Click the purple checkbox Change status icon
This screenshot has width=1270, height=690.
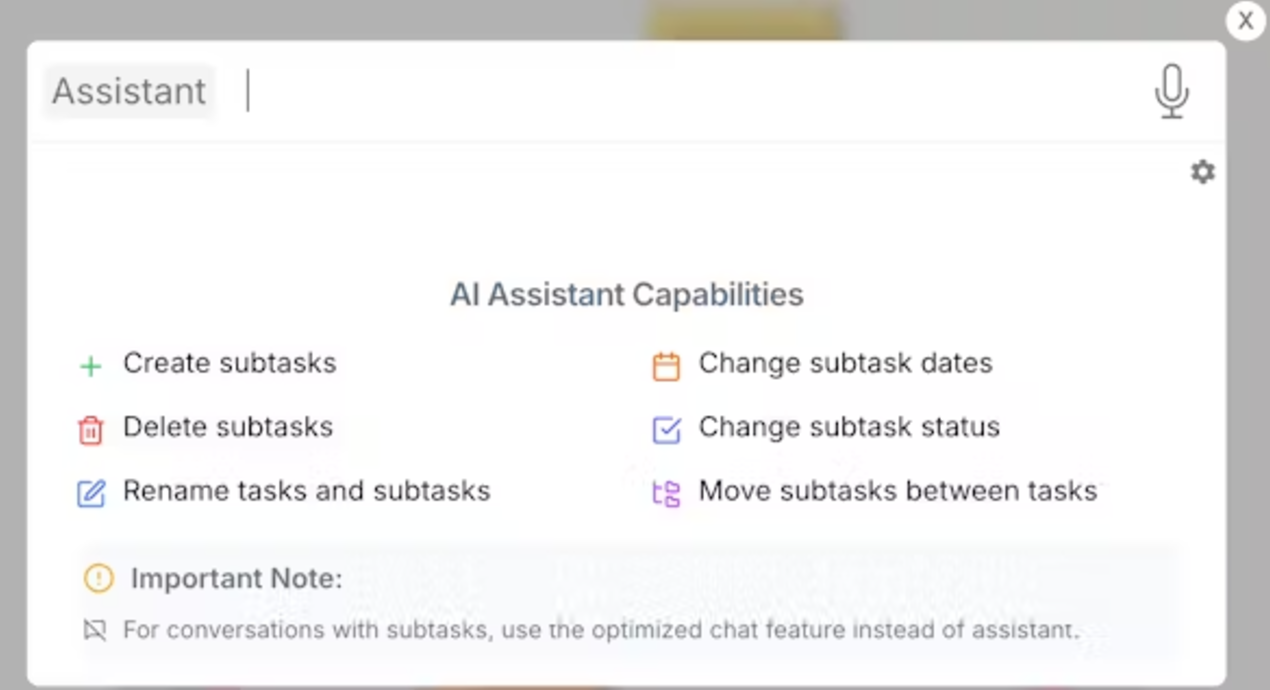[666, 430]
